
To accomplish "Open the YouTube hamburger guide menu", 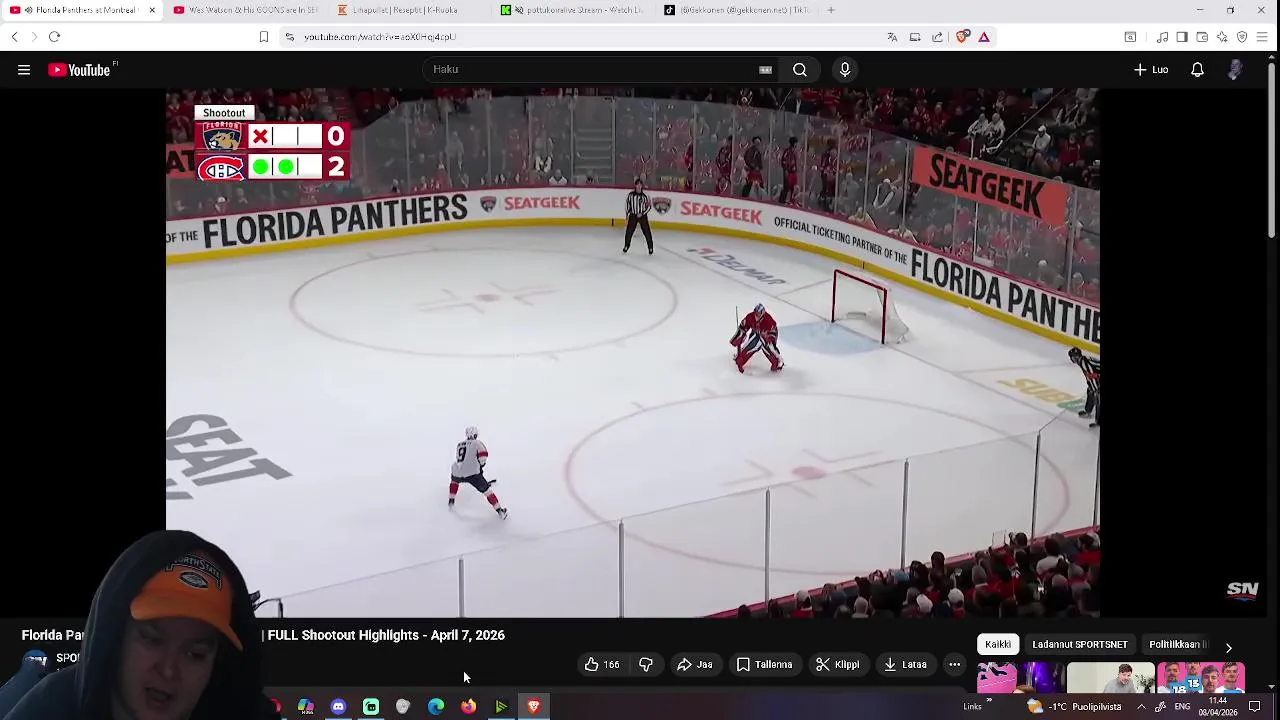I will pyautogui.click(x=24, y=70).
